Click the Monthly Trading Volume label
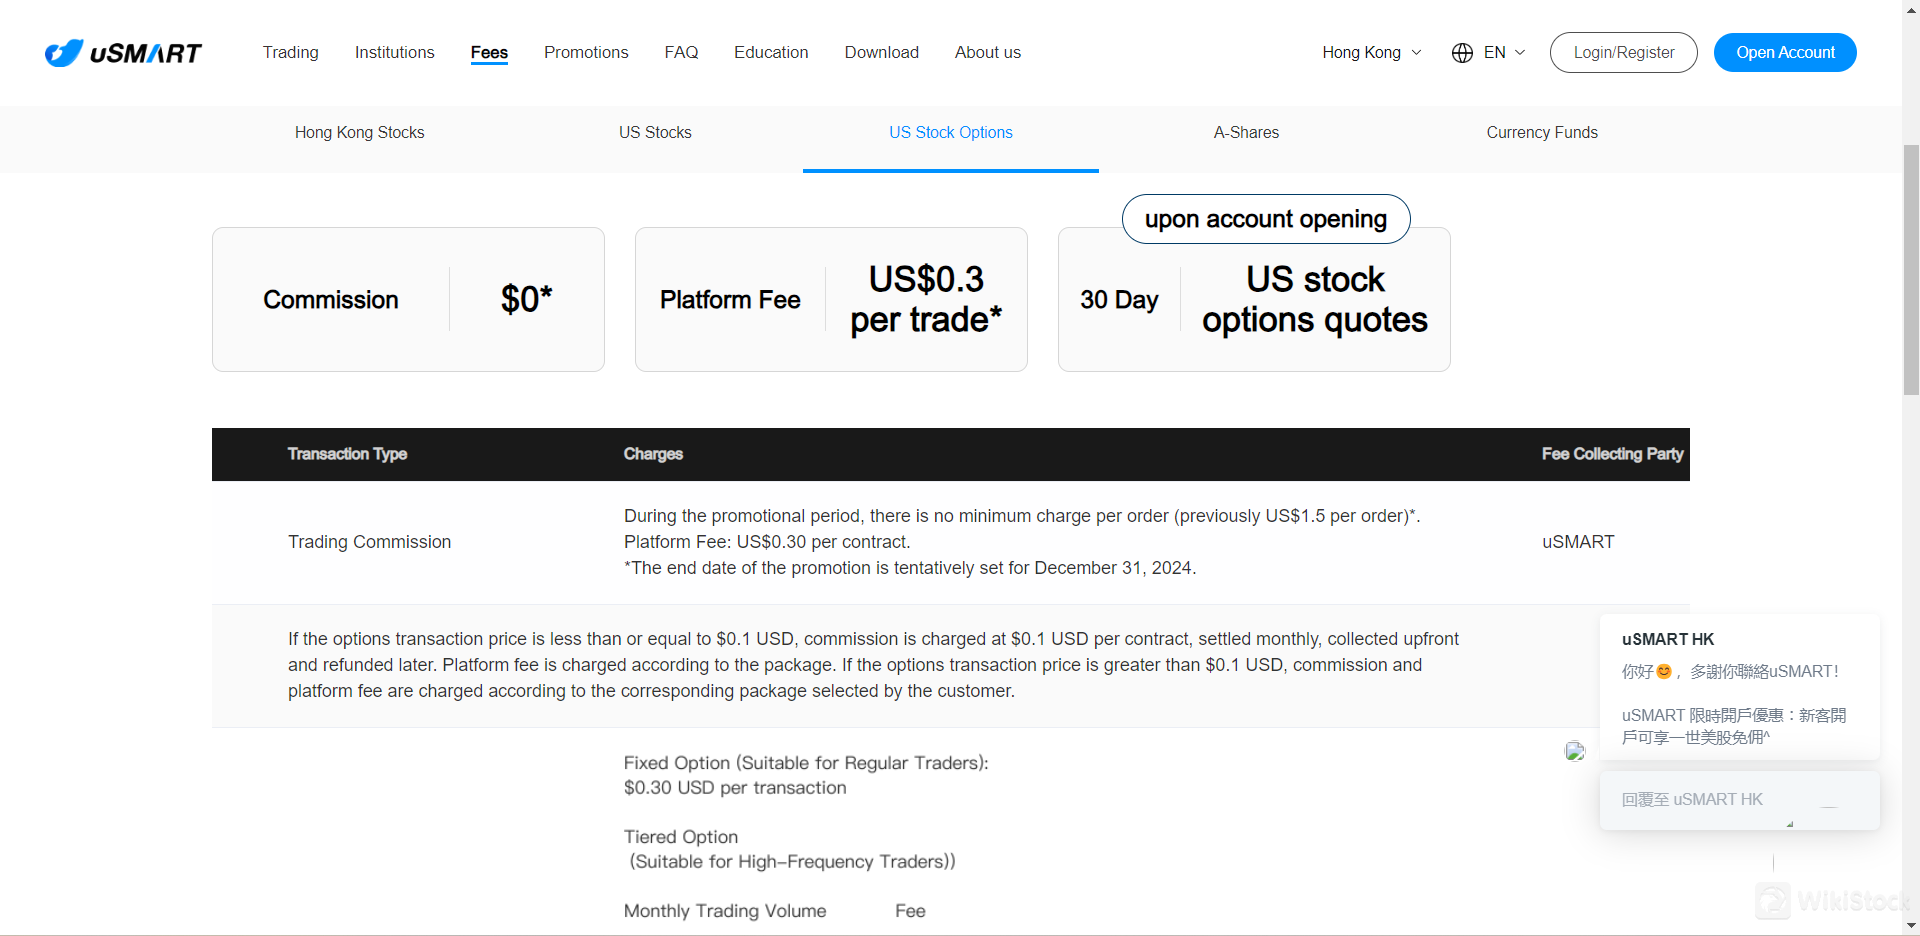The width and height of the screenshot is (1920, 936). [x=725, y=911]
